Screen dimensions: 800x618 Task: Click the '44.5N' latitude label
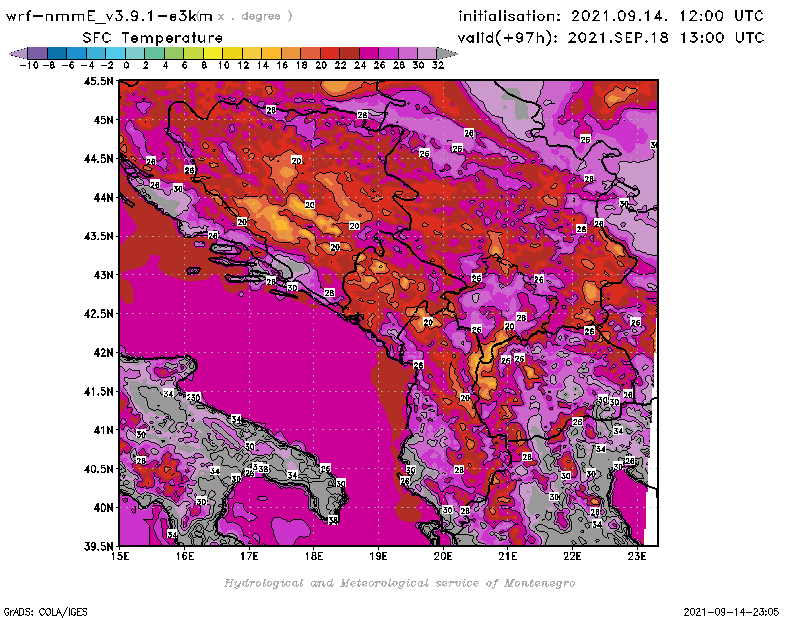(x=98, y=159)
